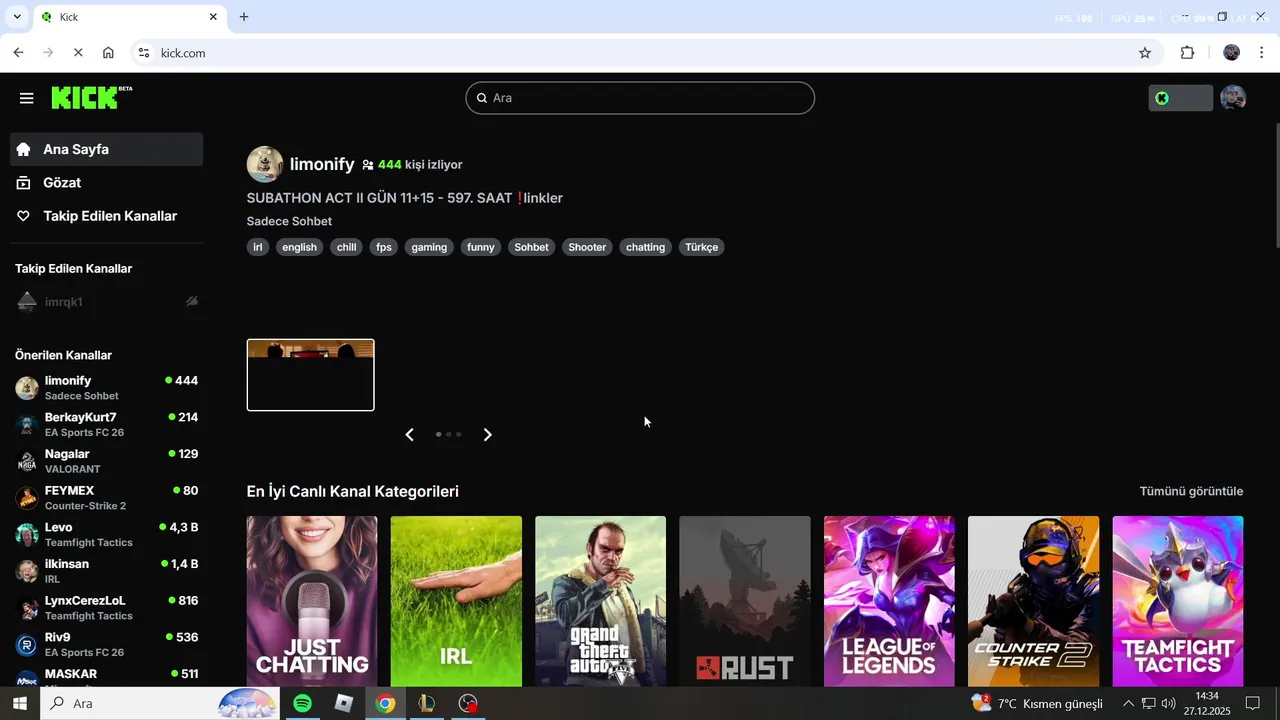Open Levo recommended channel
The width and height of the screenshot is (1280, 720).
click(x=106, y=534)
